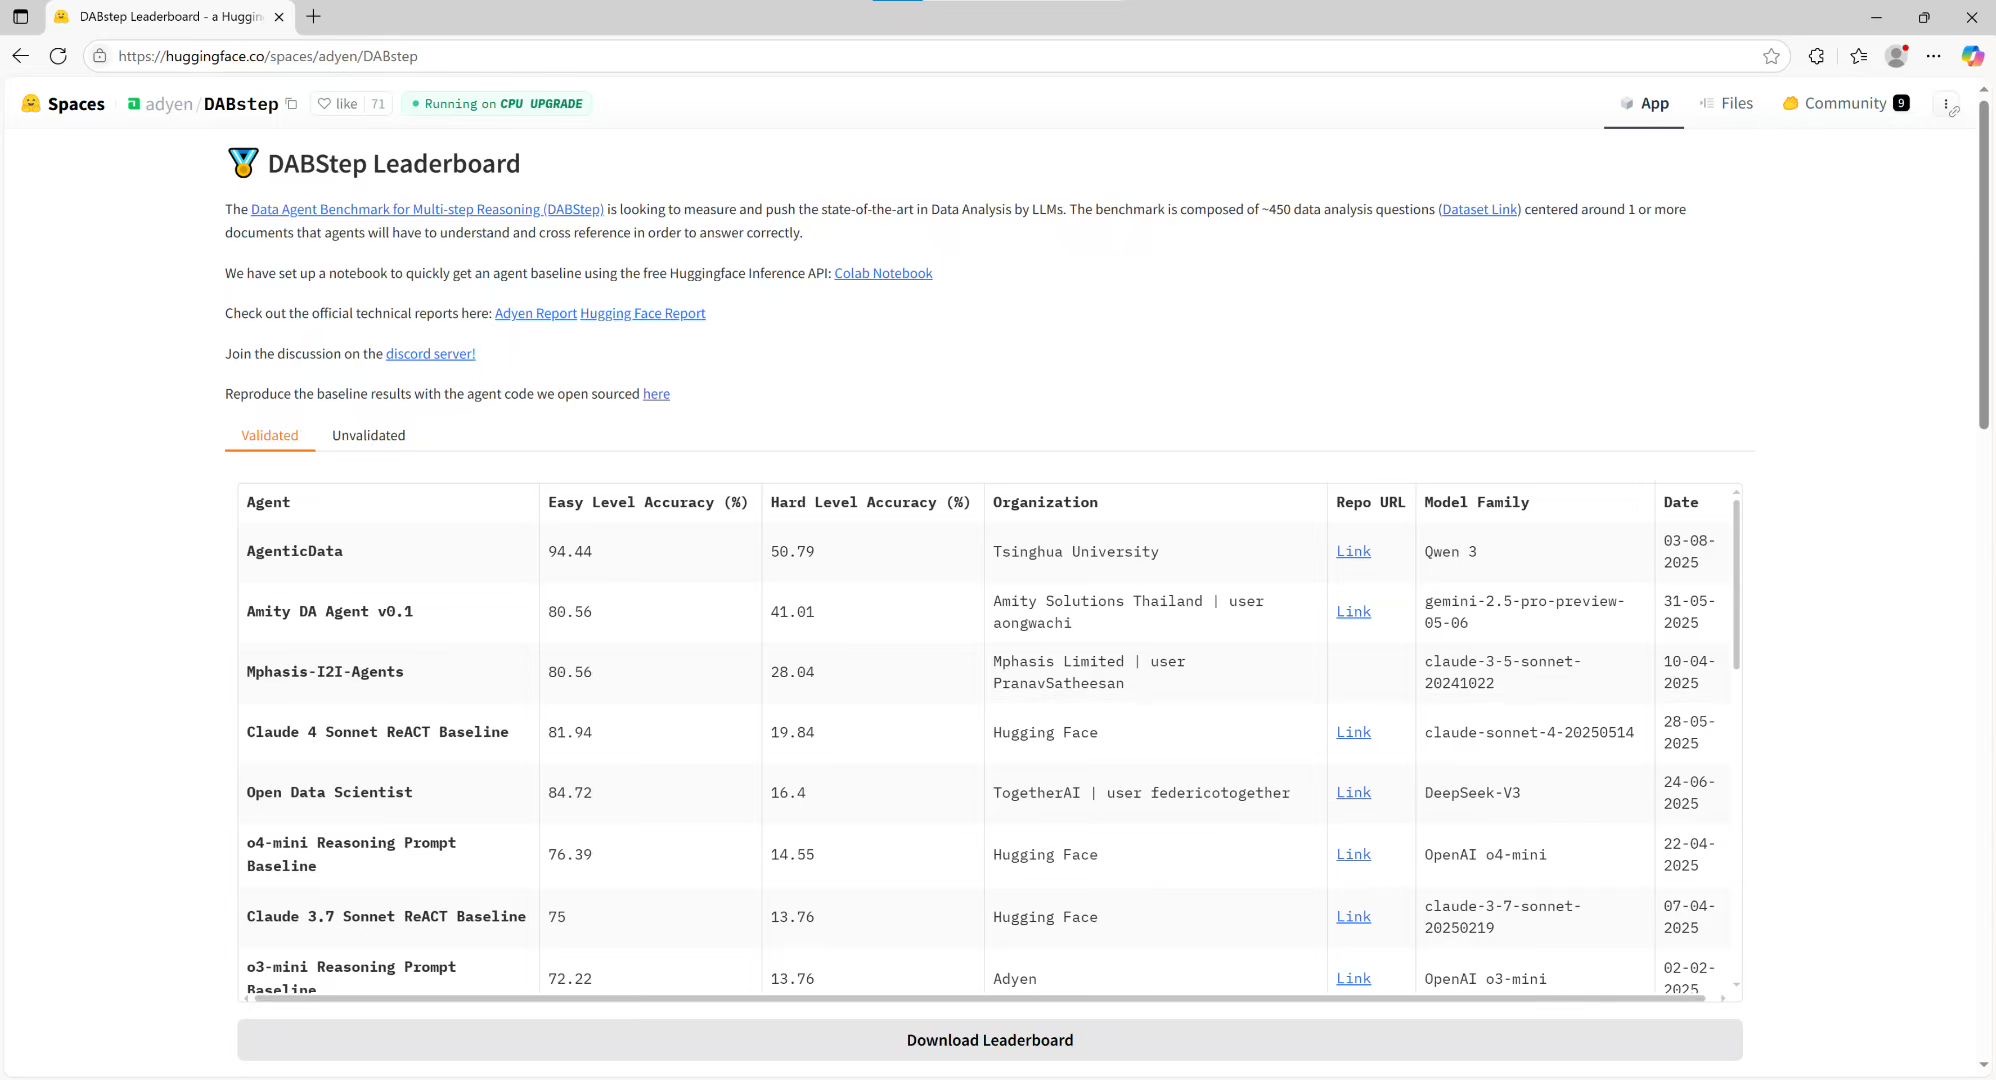The height and width of the screenshot is (1080, 1996).
Task: Reload the page with refresh icon
Action: pos(58,56)
